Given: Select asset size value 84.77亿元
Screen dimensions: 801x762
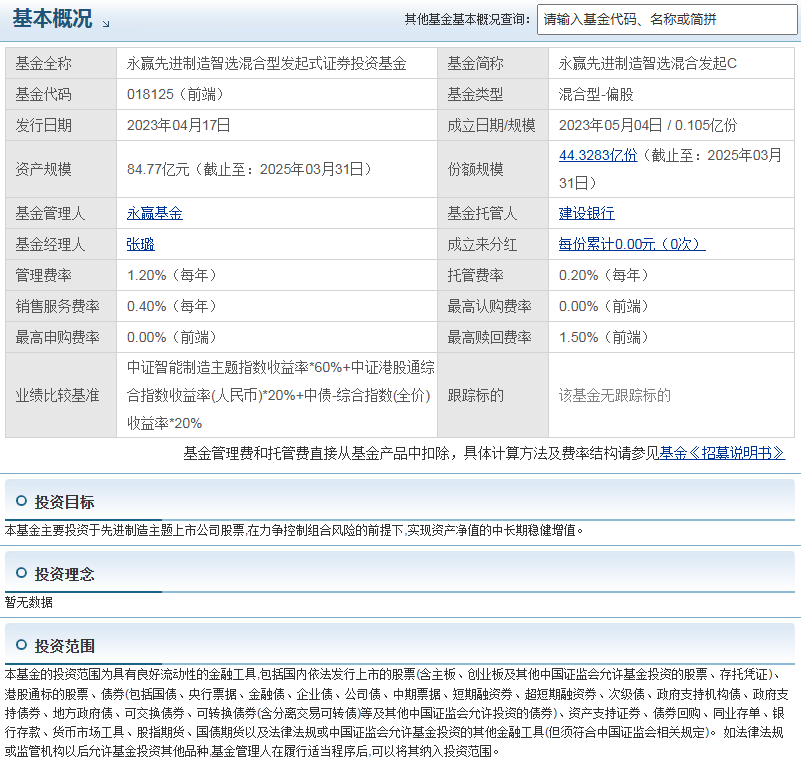Looking at the screenshot, I should coord(158,169).
